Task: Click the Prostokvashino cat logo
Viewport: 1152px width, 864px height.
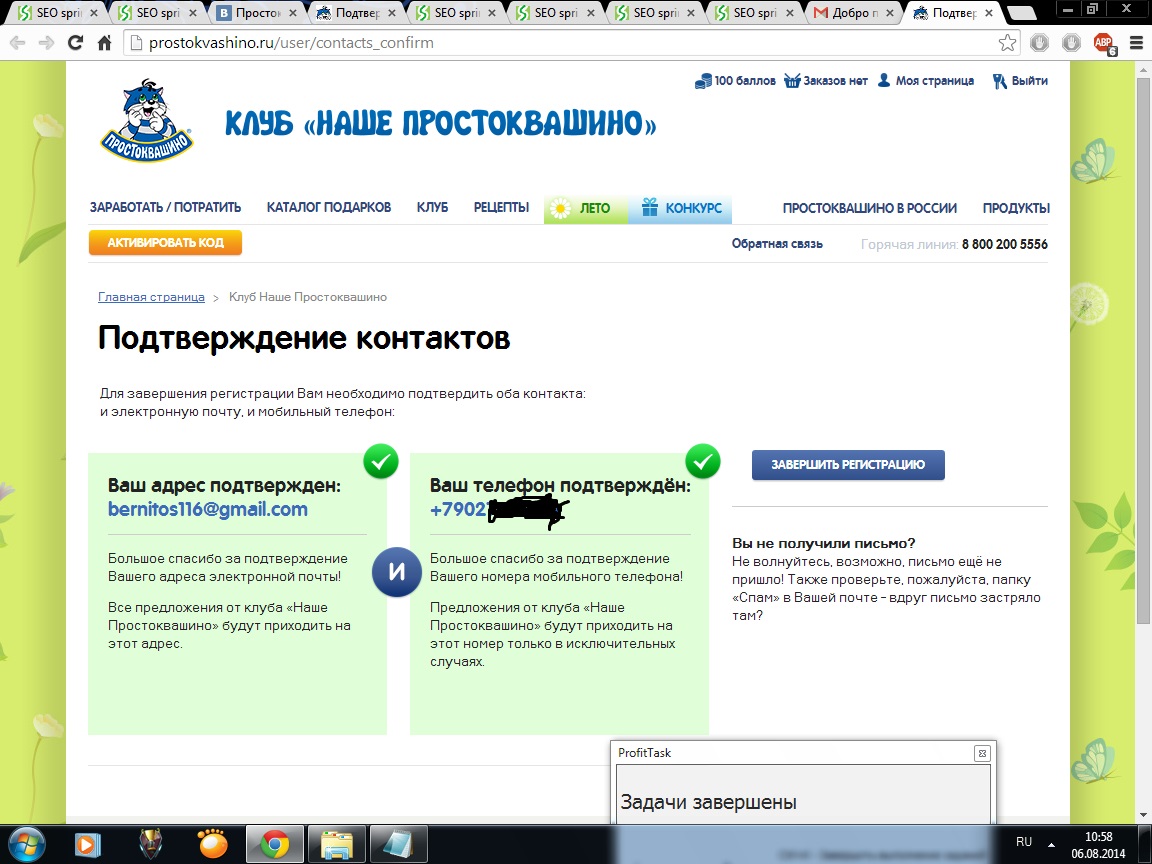Action: point(147,120)
